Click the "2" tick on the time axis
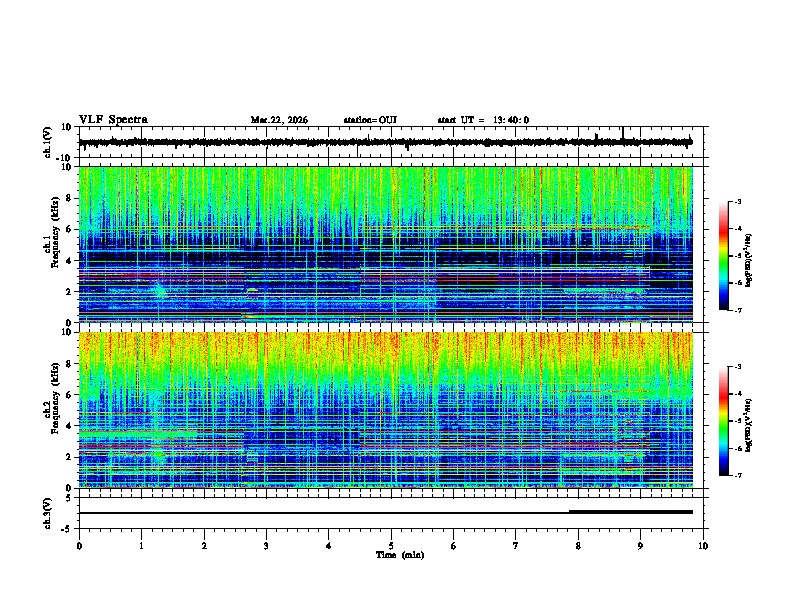Image resolution: width=792 pixels, height=612 pixels. (204, 546)
